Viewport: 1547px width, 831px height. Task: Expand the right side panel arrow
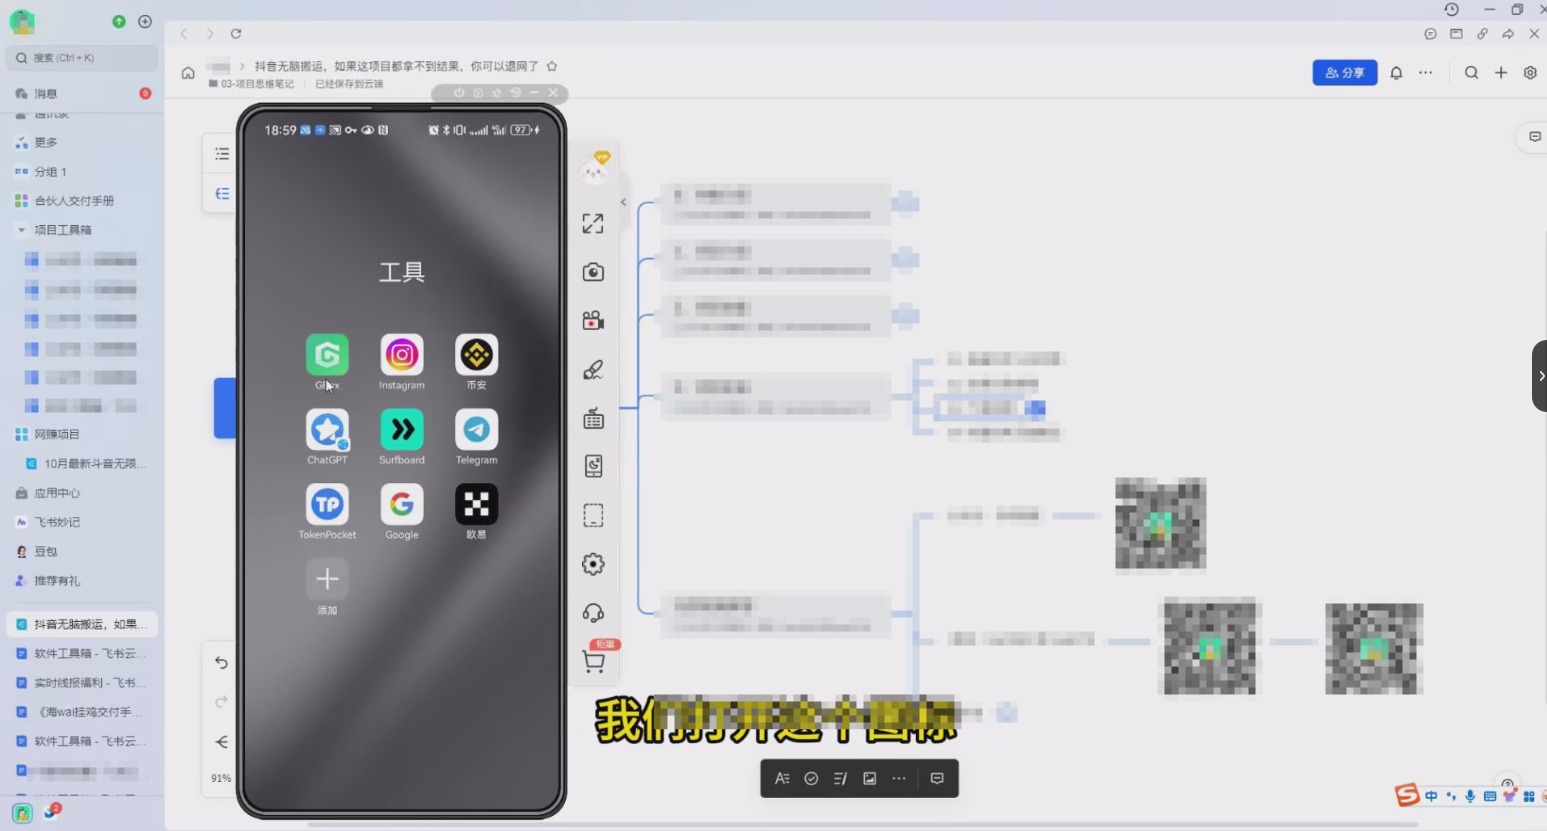[x=1540, y=376]
